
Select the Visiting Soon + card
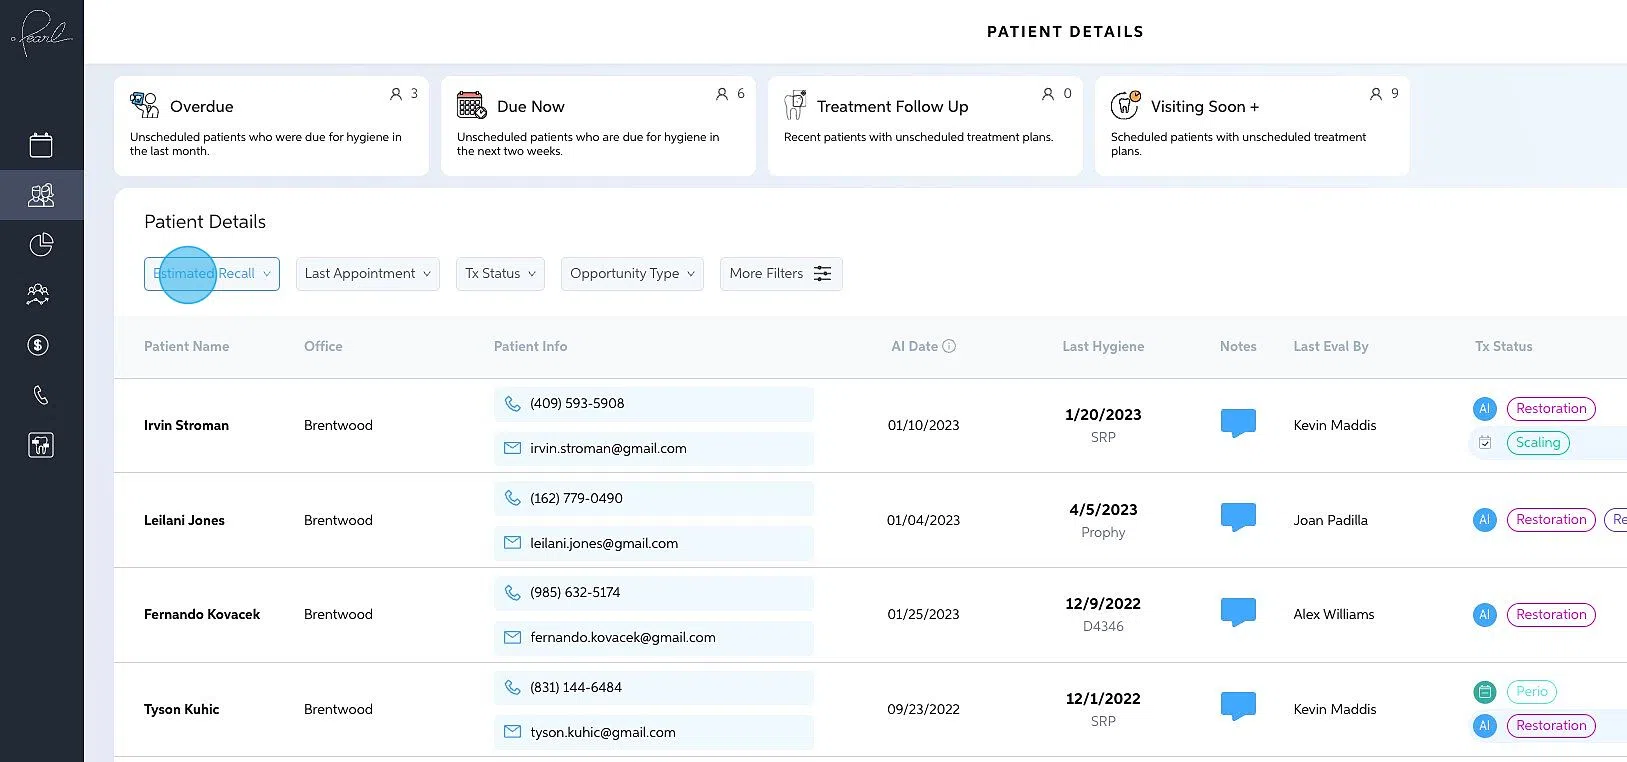(1252, 126)
